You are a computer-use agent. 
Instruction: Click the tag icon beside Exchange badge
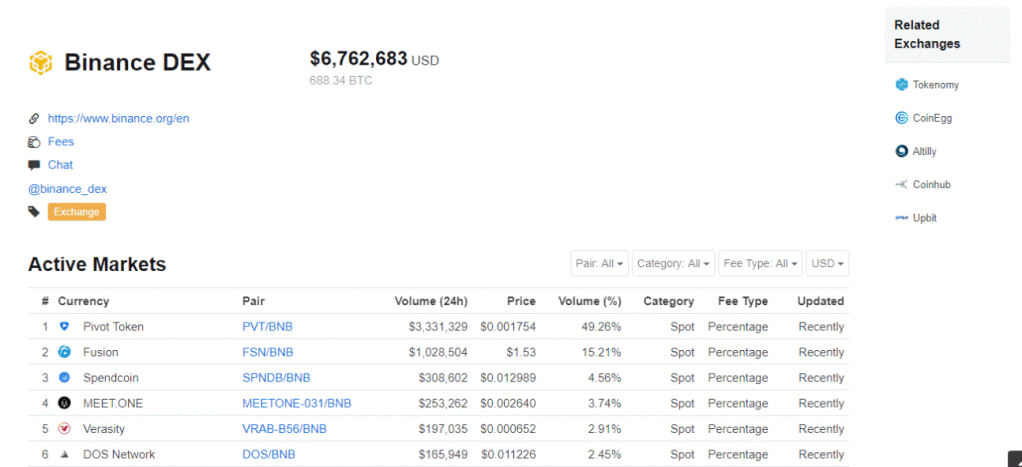(x=34, y=211)
